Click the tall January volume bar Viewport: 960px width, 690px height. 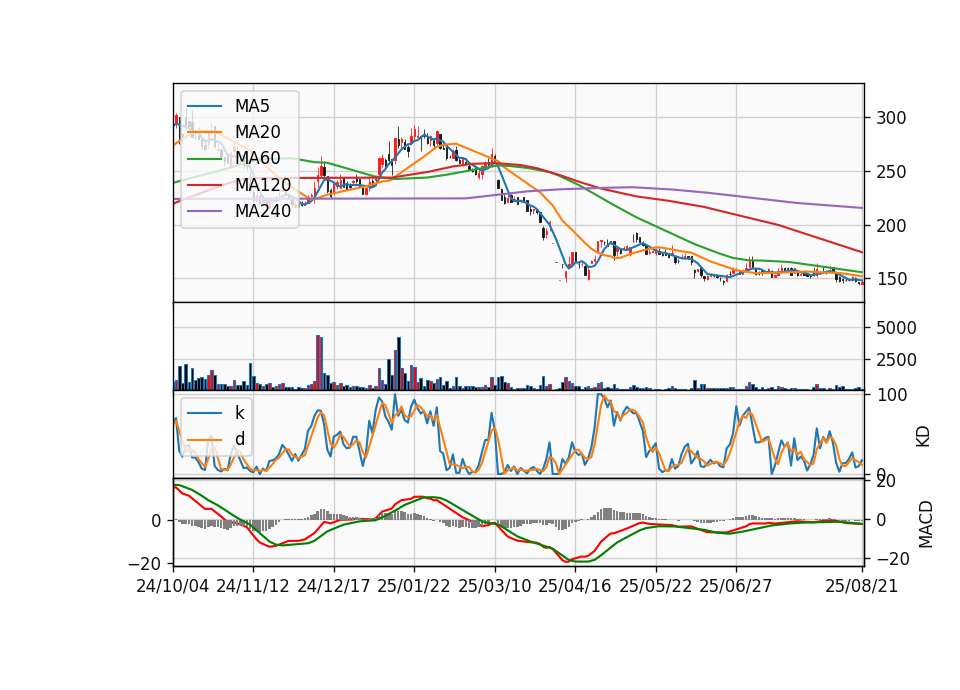pyautogui.click(x=399, y=364)
